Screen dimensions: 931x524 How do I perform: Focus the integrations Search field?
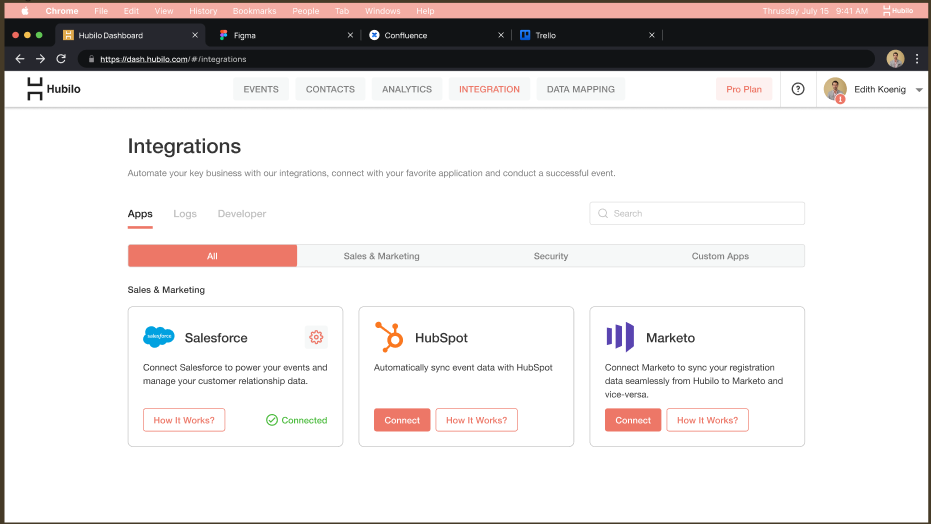coord(697,214)
